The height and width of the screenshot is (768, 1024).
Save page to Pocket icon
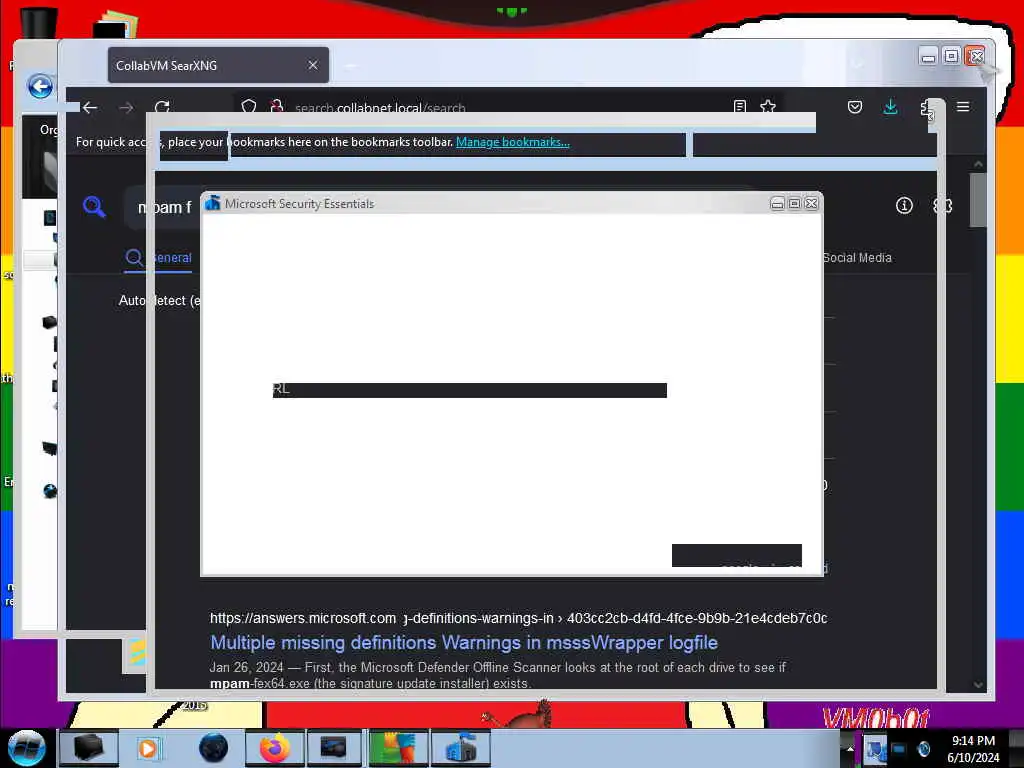(855, 107)
